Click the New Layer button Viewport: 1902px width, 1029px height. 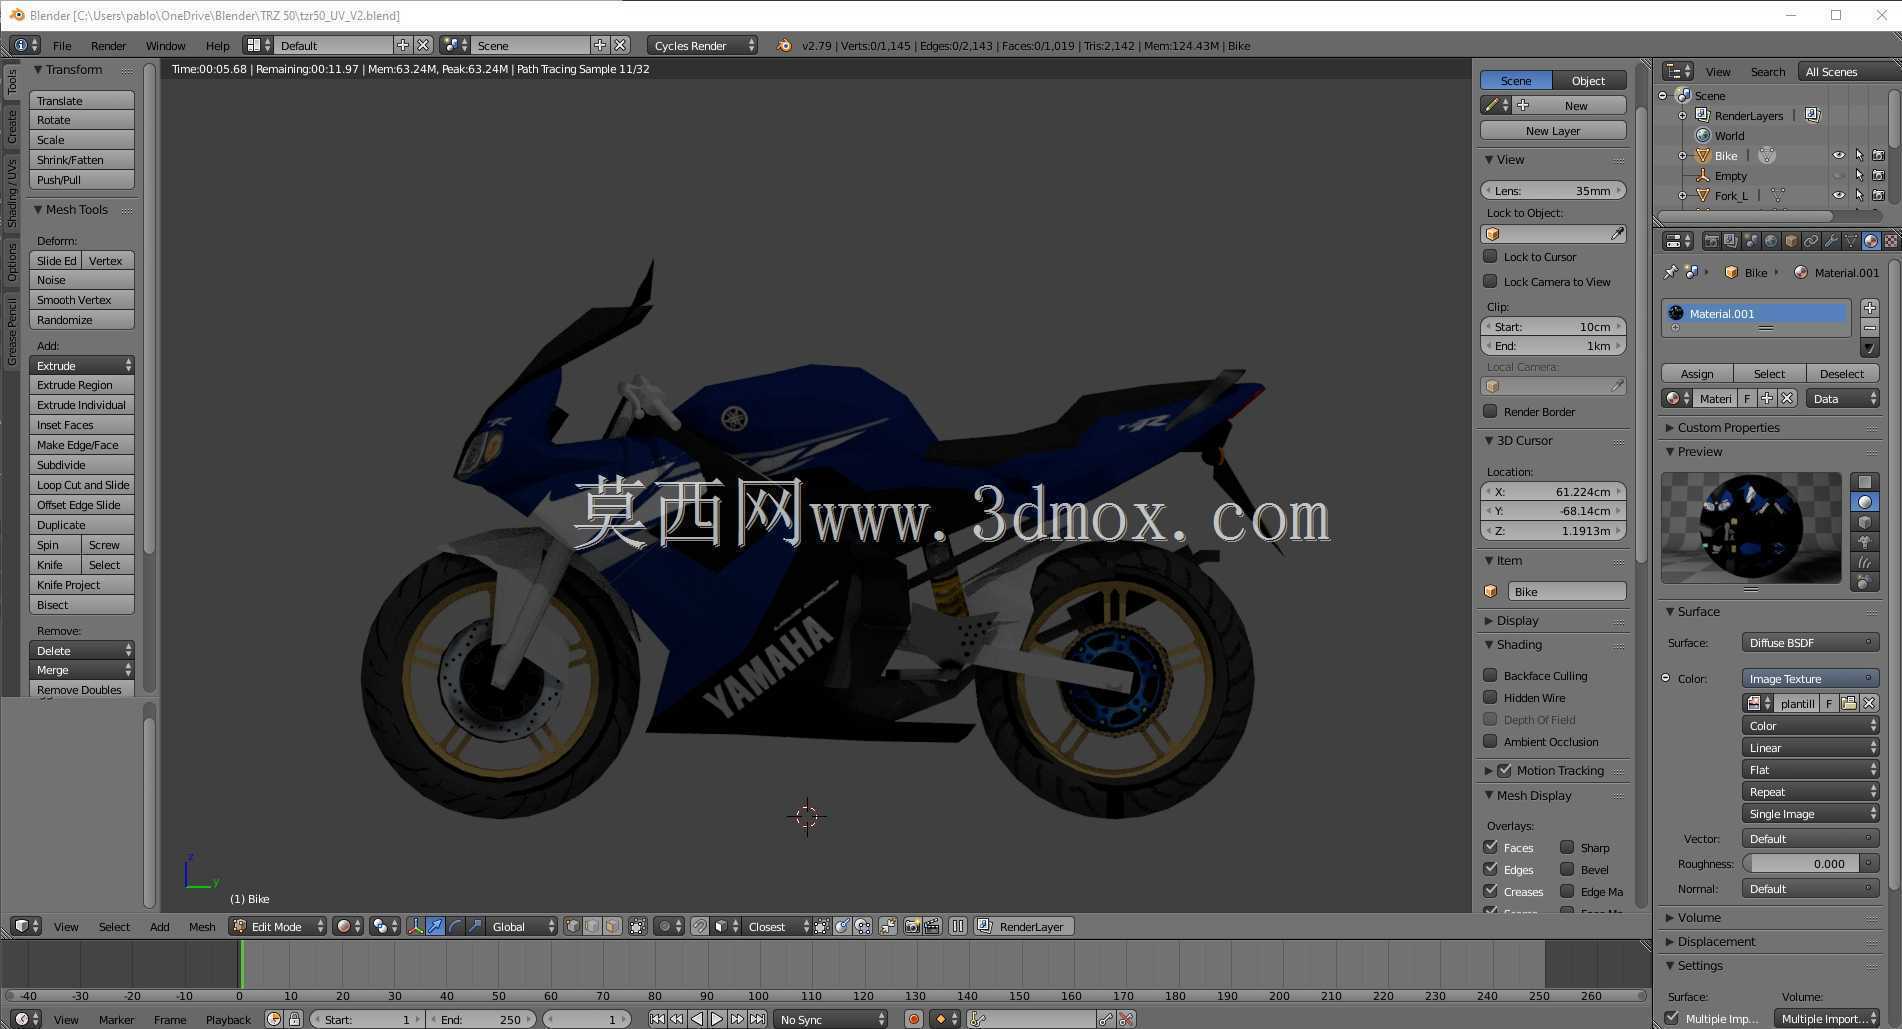1553,130
